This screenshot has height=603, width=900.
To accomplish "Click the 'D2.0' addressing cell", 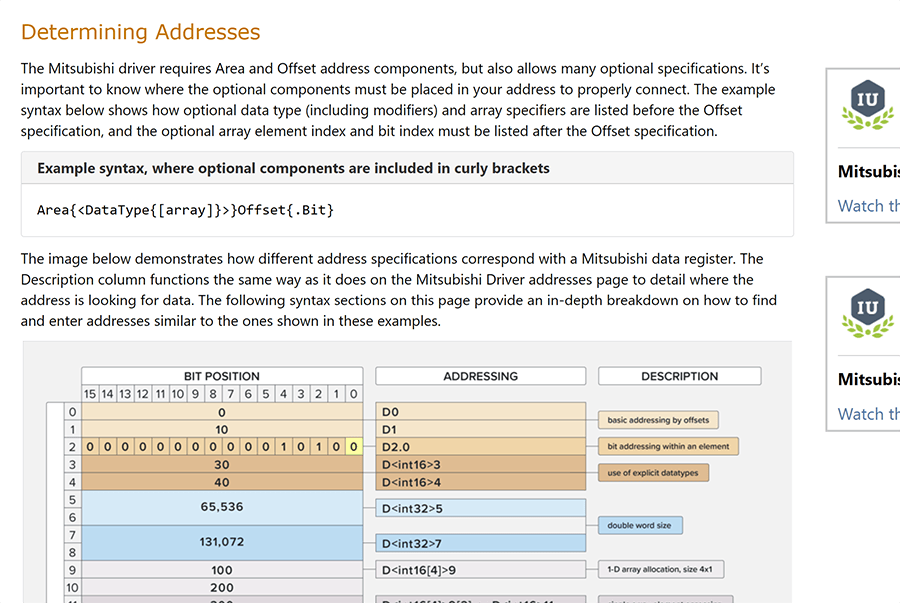I will click(480, 447).
